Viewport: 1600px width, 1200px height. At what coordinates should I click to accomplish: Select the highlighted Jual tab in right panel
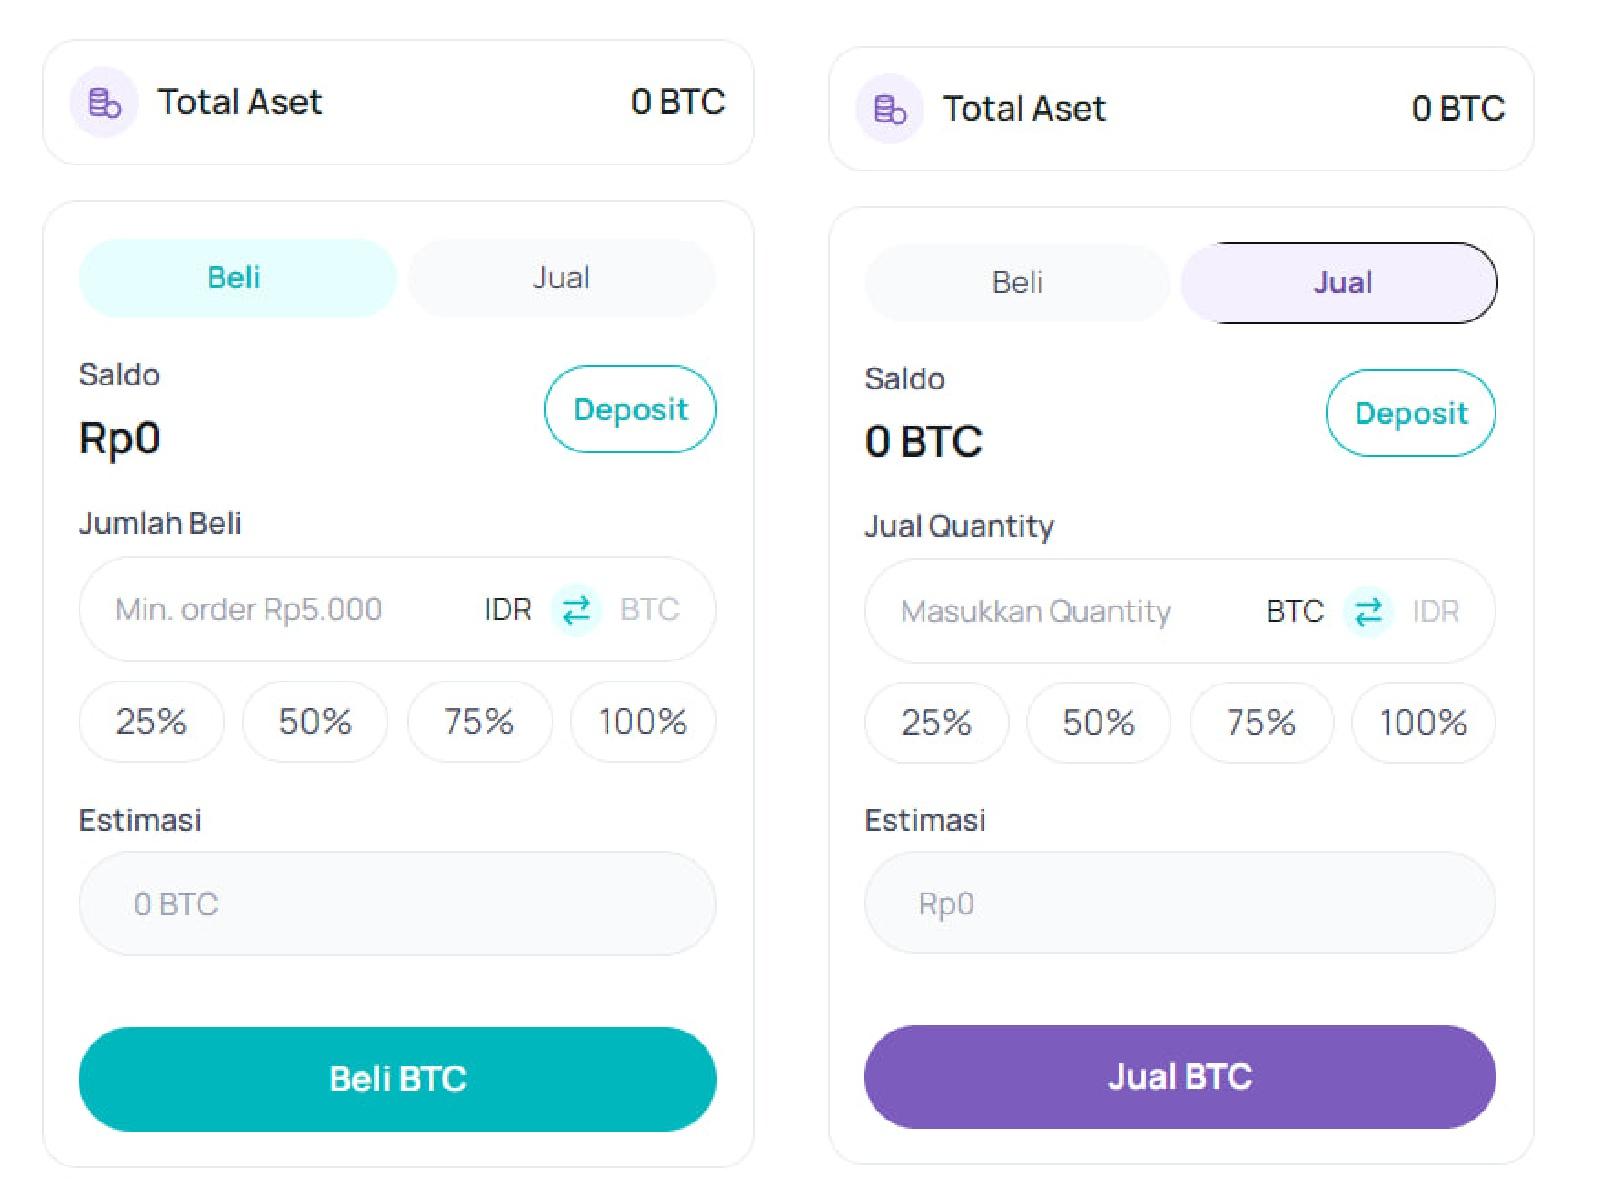pyautogui.click(x=1340, y=282)
